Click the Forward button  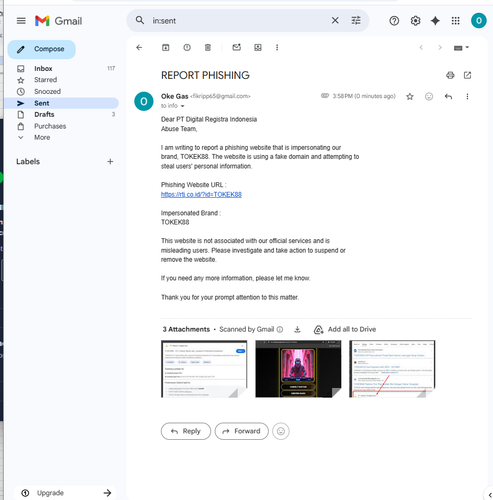click(241, 431)
